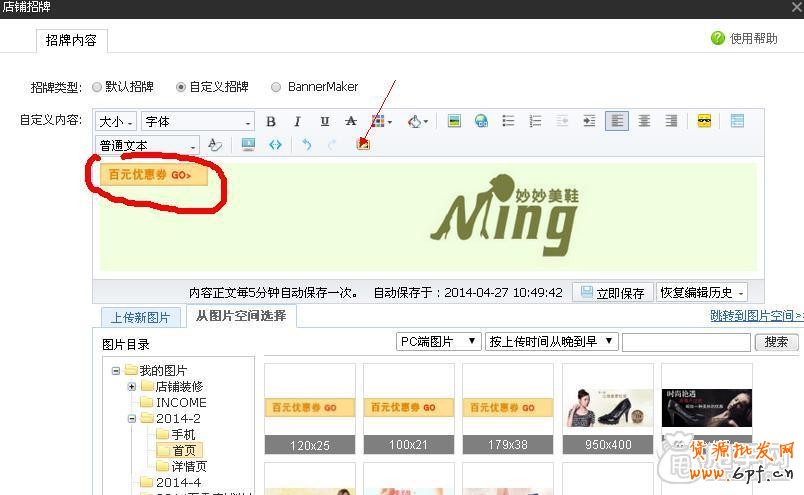Click the image space insert icon
The height and width of the screenshot is (495, 804).
click(x=363, y=144)
